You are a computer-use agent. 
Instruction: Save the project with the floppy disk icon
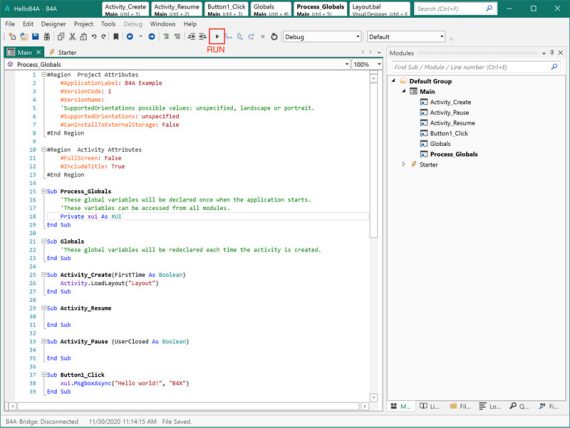tap(35, 36)
